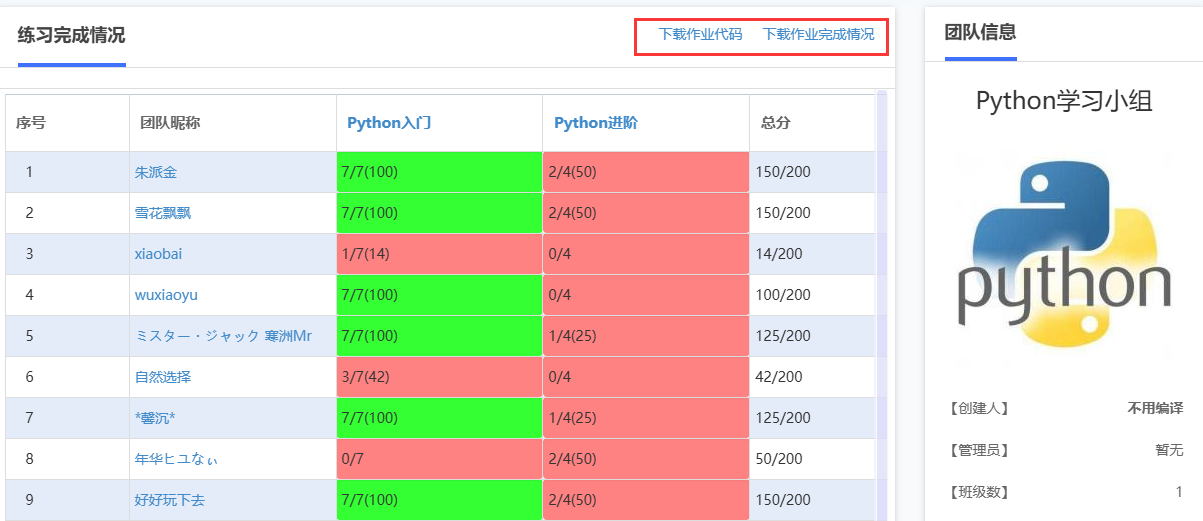Viewport: 1203px width, 521px height.
Task: Open 下载作业代码 download link
Action: pyautogui.click(x=700, y=34)
